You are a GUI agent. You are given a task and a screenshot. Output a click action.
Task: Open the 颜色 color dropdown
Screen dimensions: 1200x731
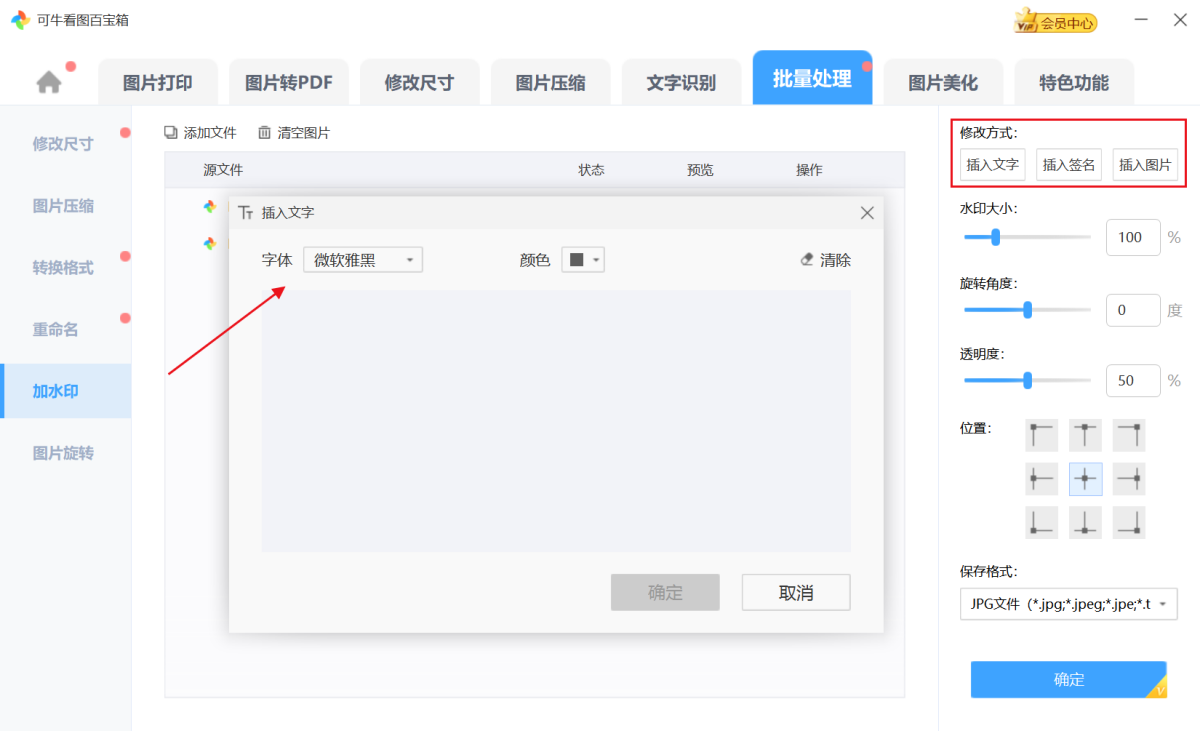[x=583, y=260]
